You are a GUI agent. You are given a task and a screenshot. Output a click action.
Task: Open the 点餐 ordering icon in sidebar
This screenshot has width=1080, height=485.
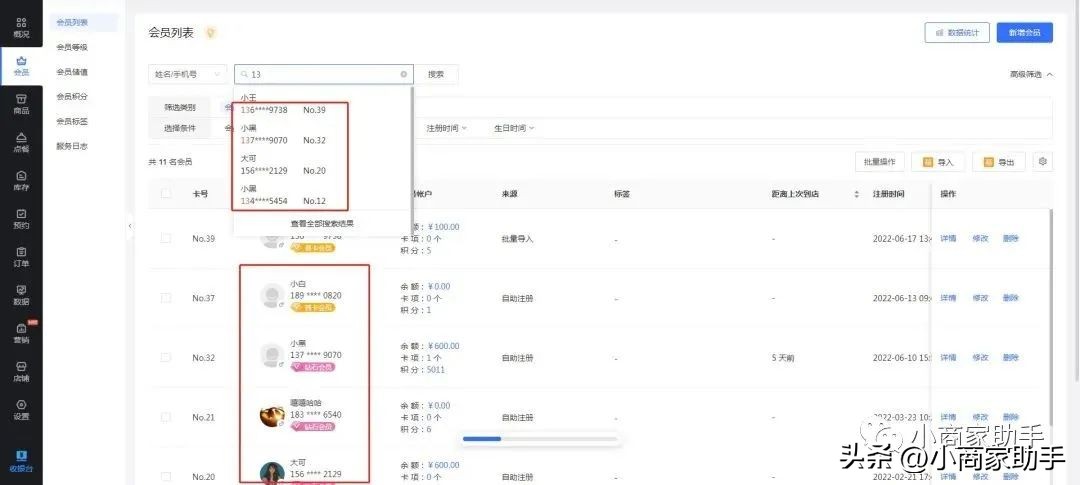tap(21, 143)
